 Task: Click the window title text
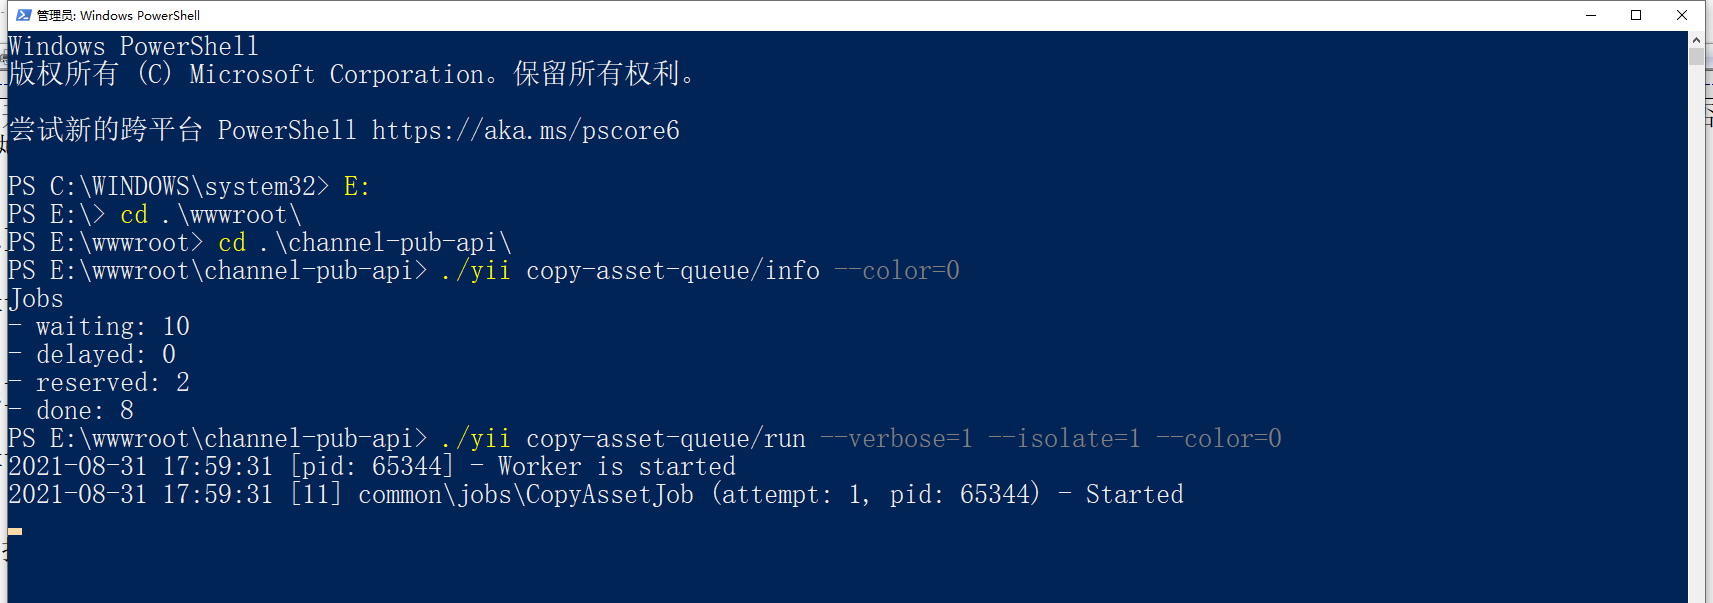coord(118,15)
